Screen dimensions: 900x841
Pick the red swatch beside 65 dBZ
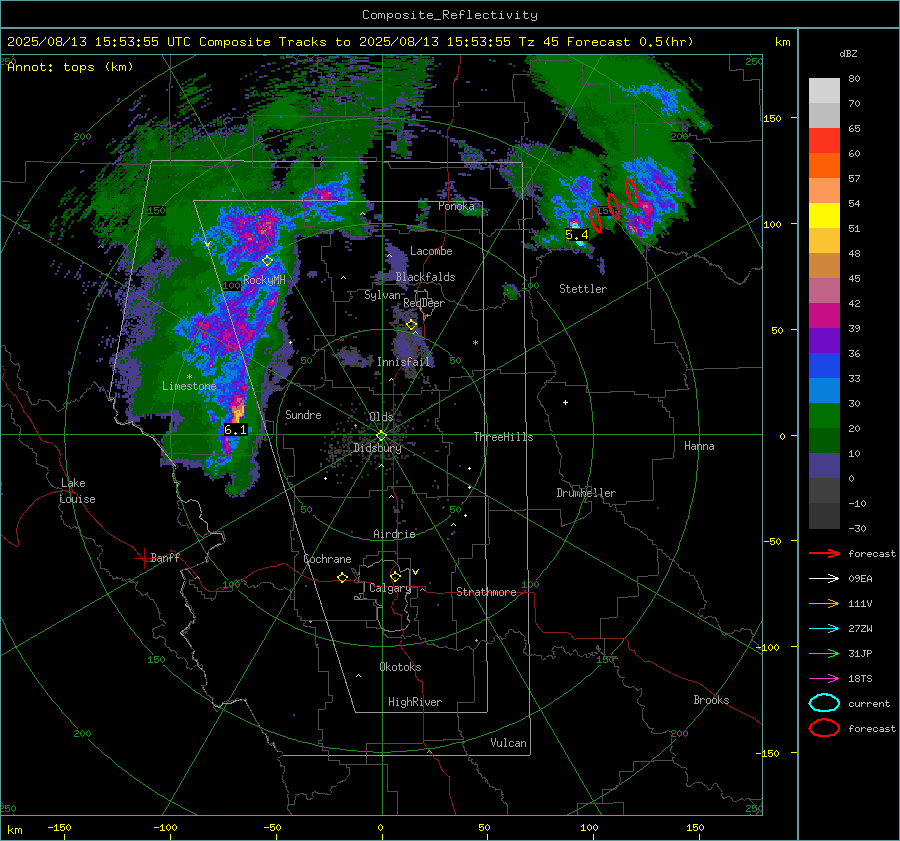click(824, 140)
